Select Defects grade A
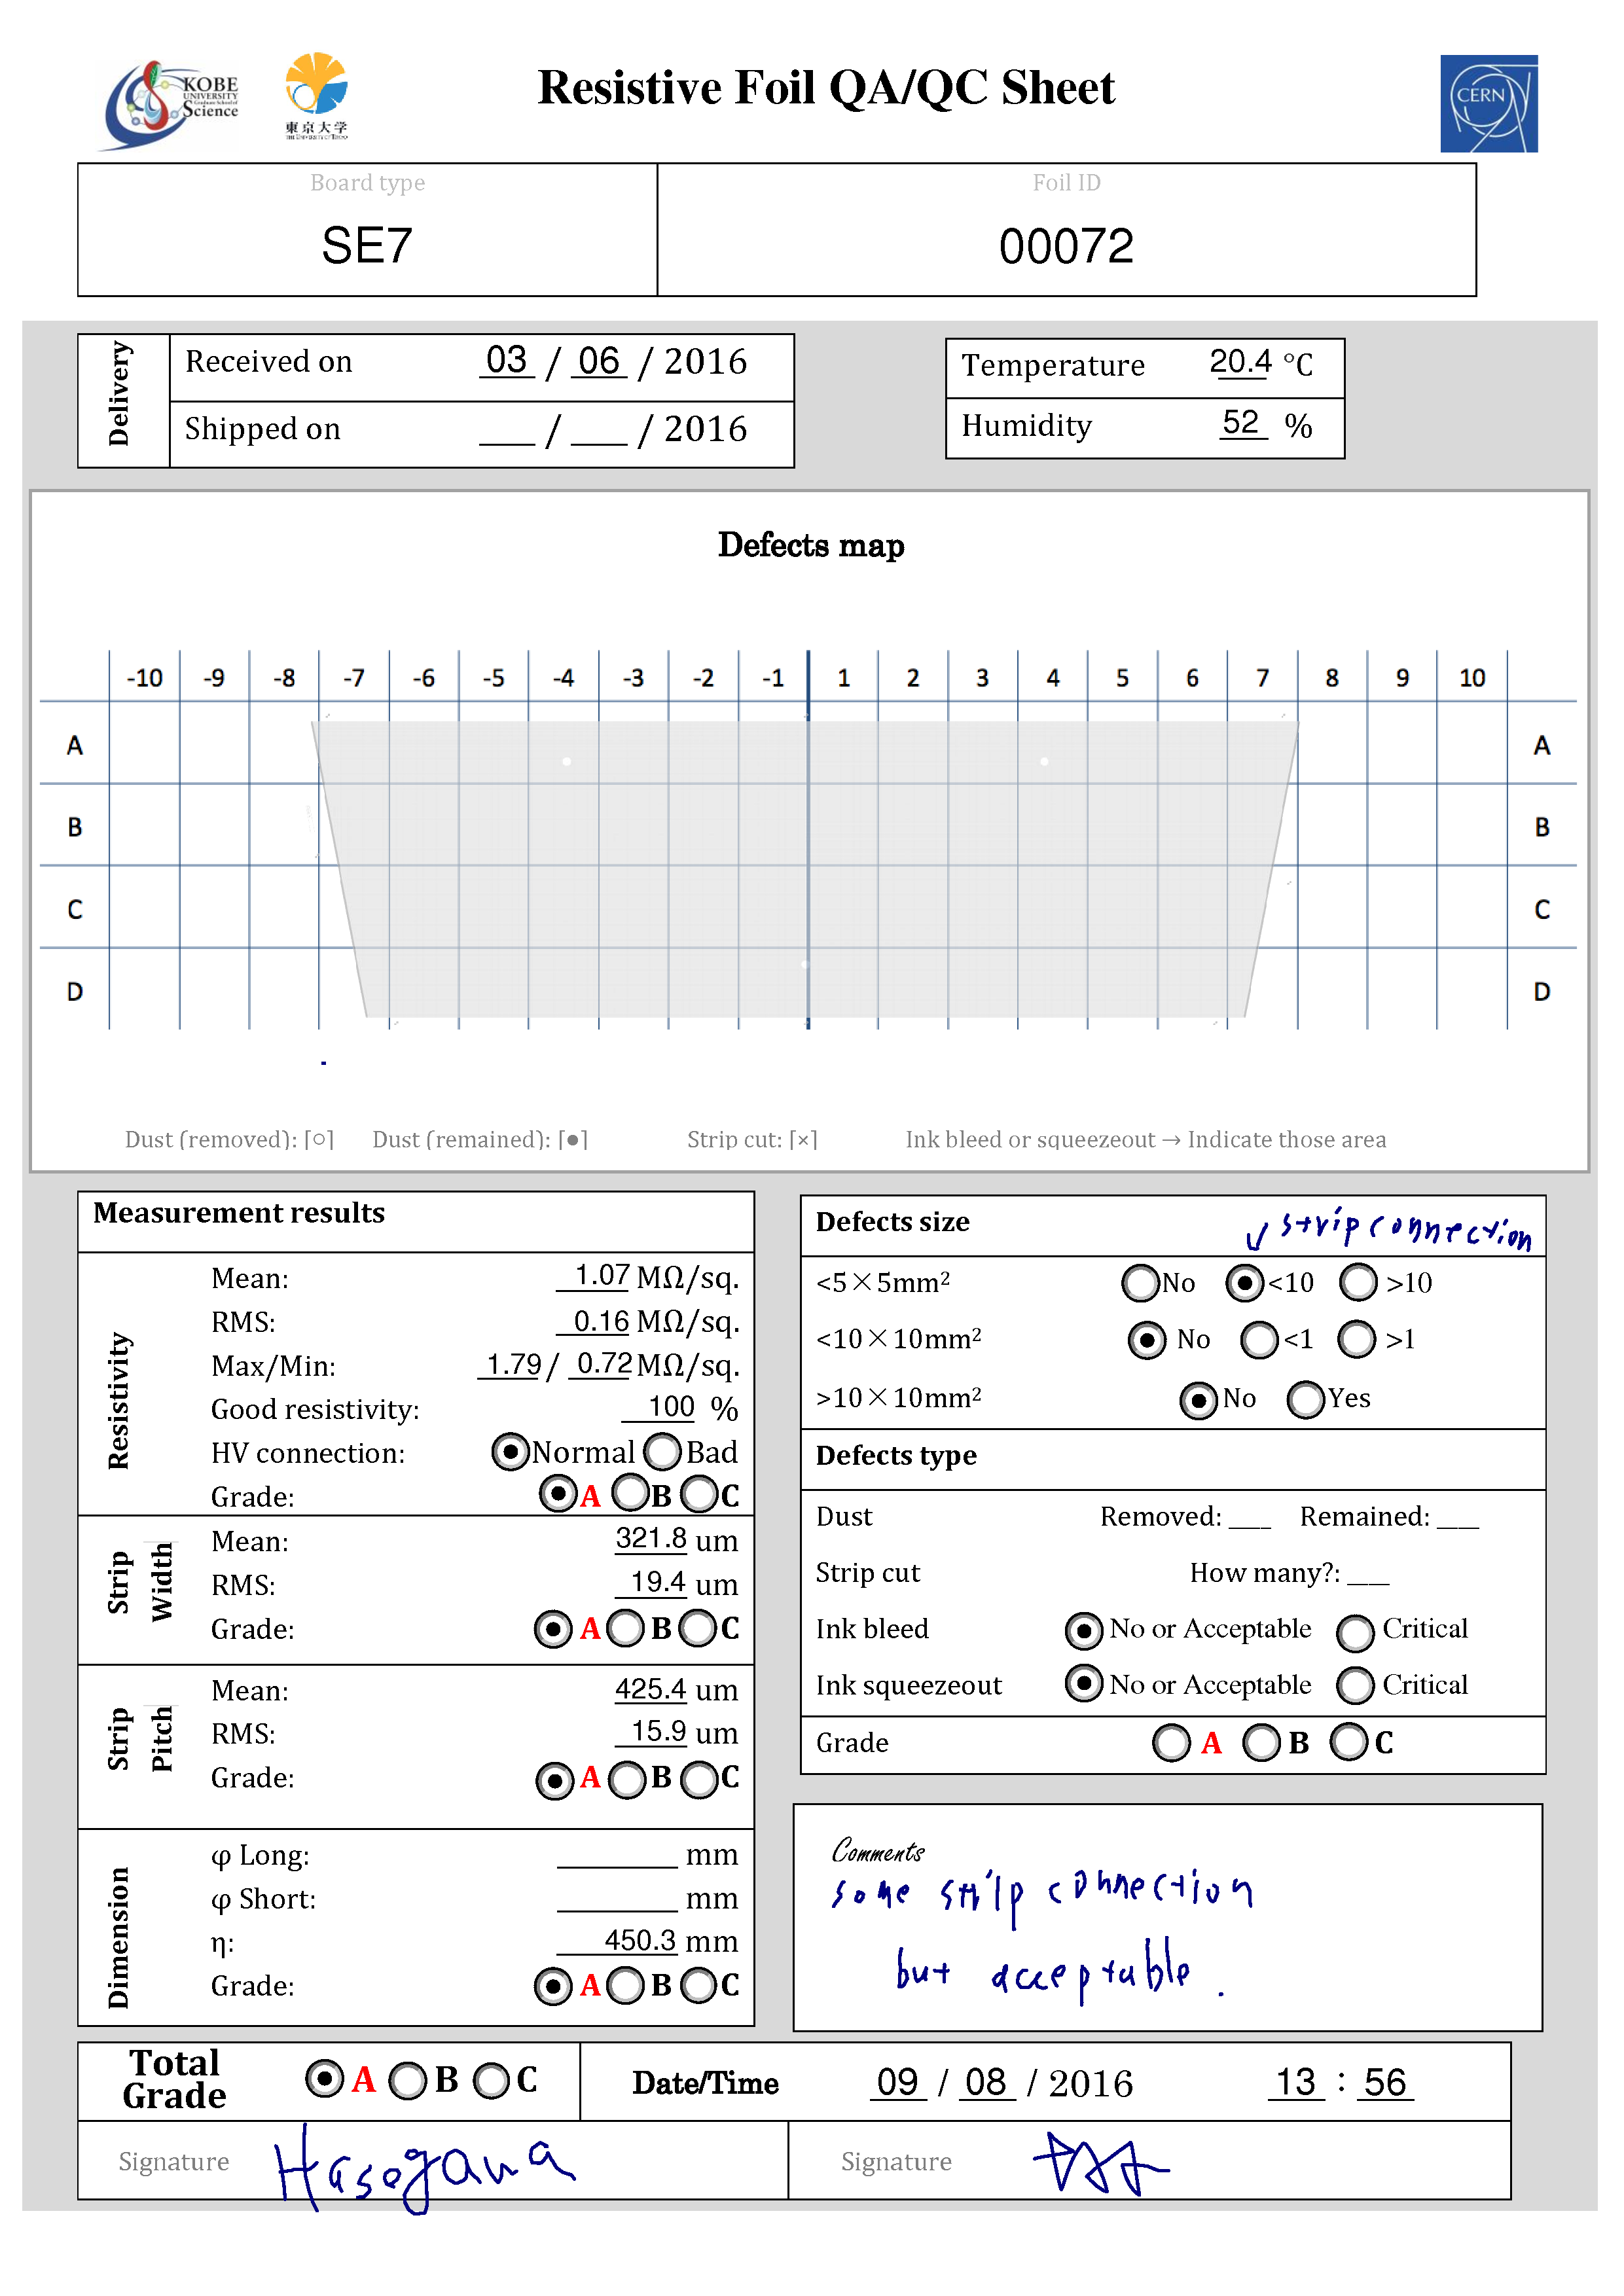Screen dimensions: 1624x2296 1171,1743
